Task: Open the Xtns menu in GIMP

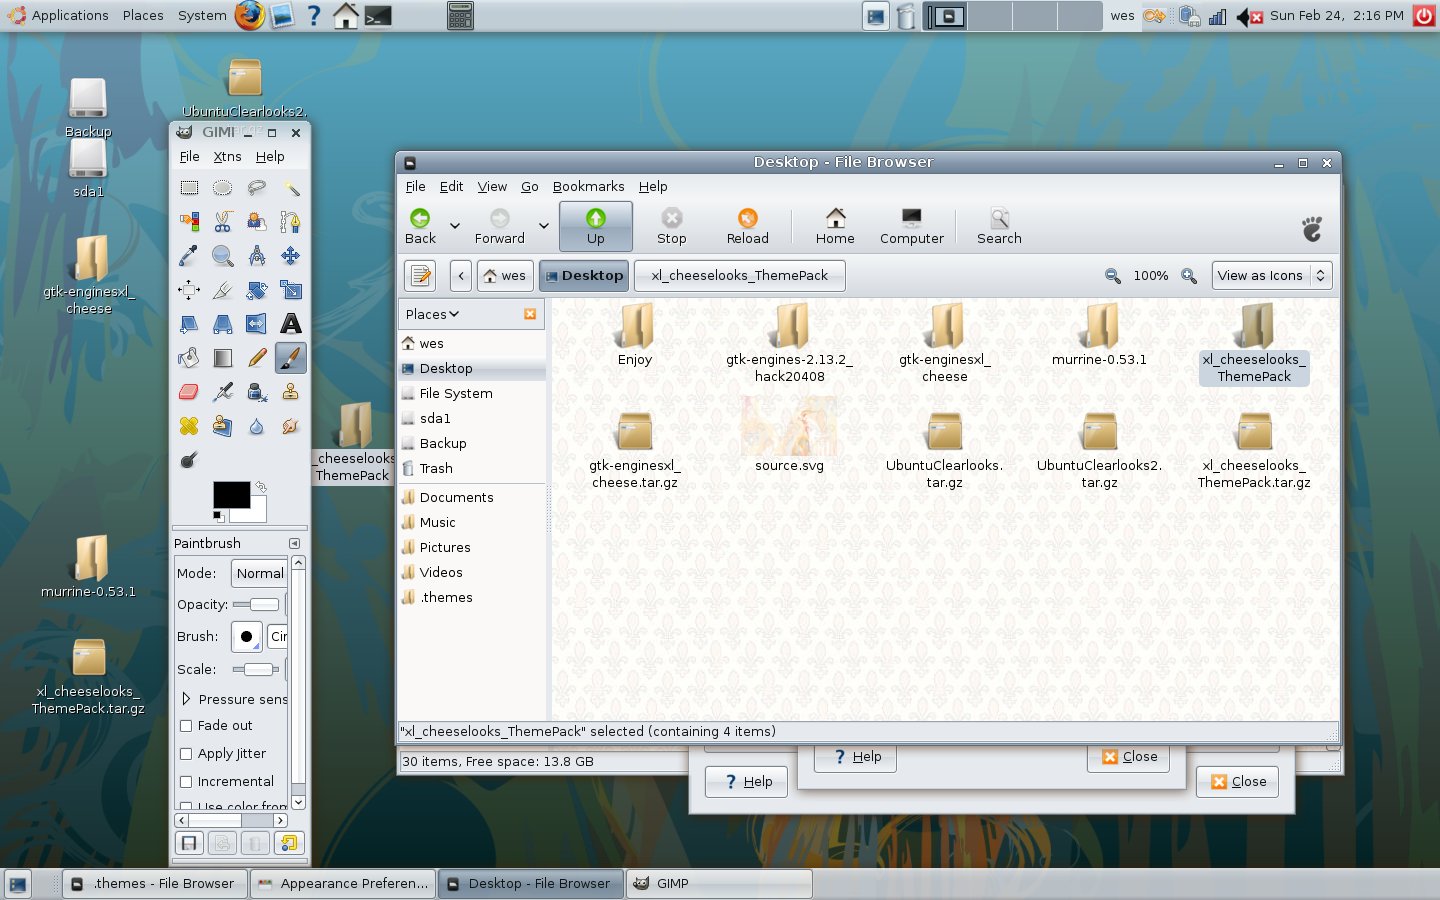Action: click(227, 157)
